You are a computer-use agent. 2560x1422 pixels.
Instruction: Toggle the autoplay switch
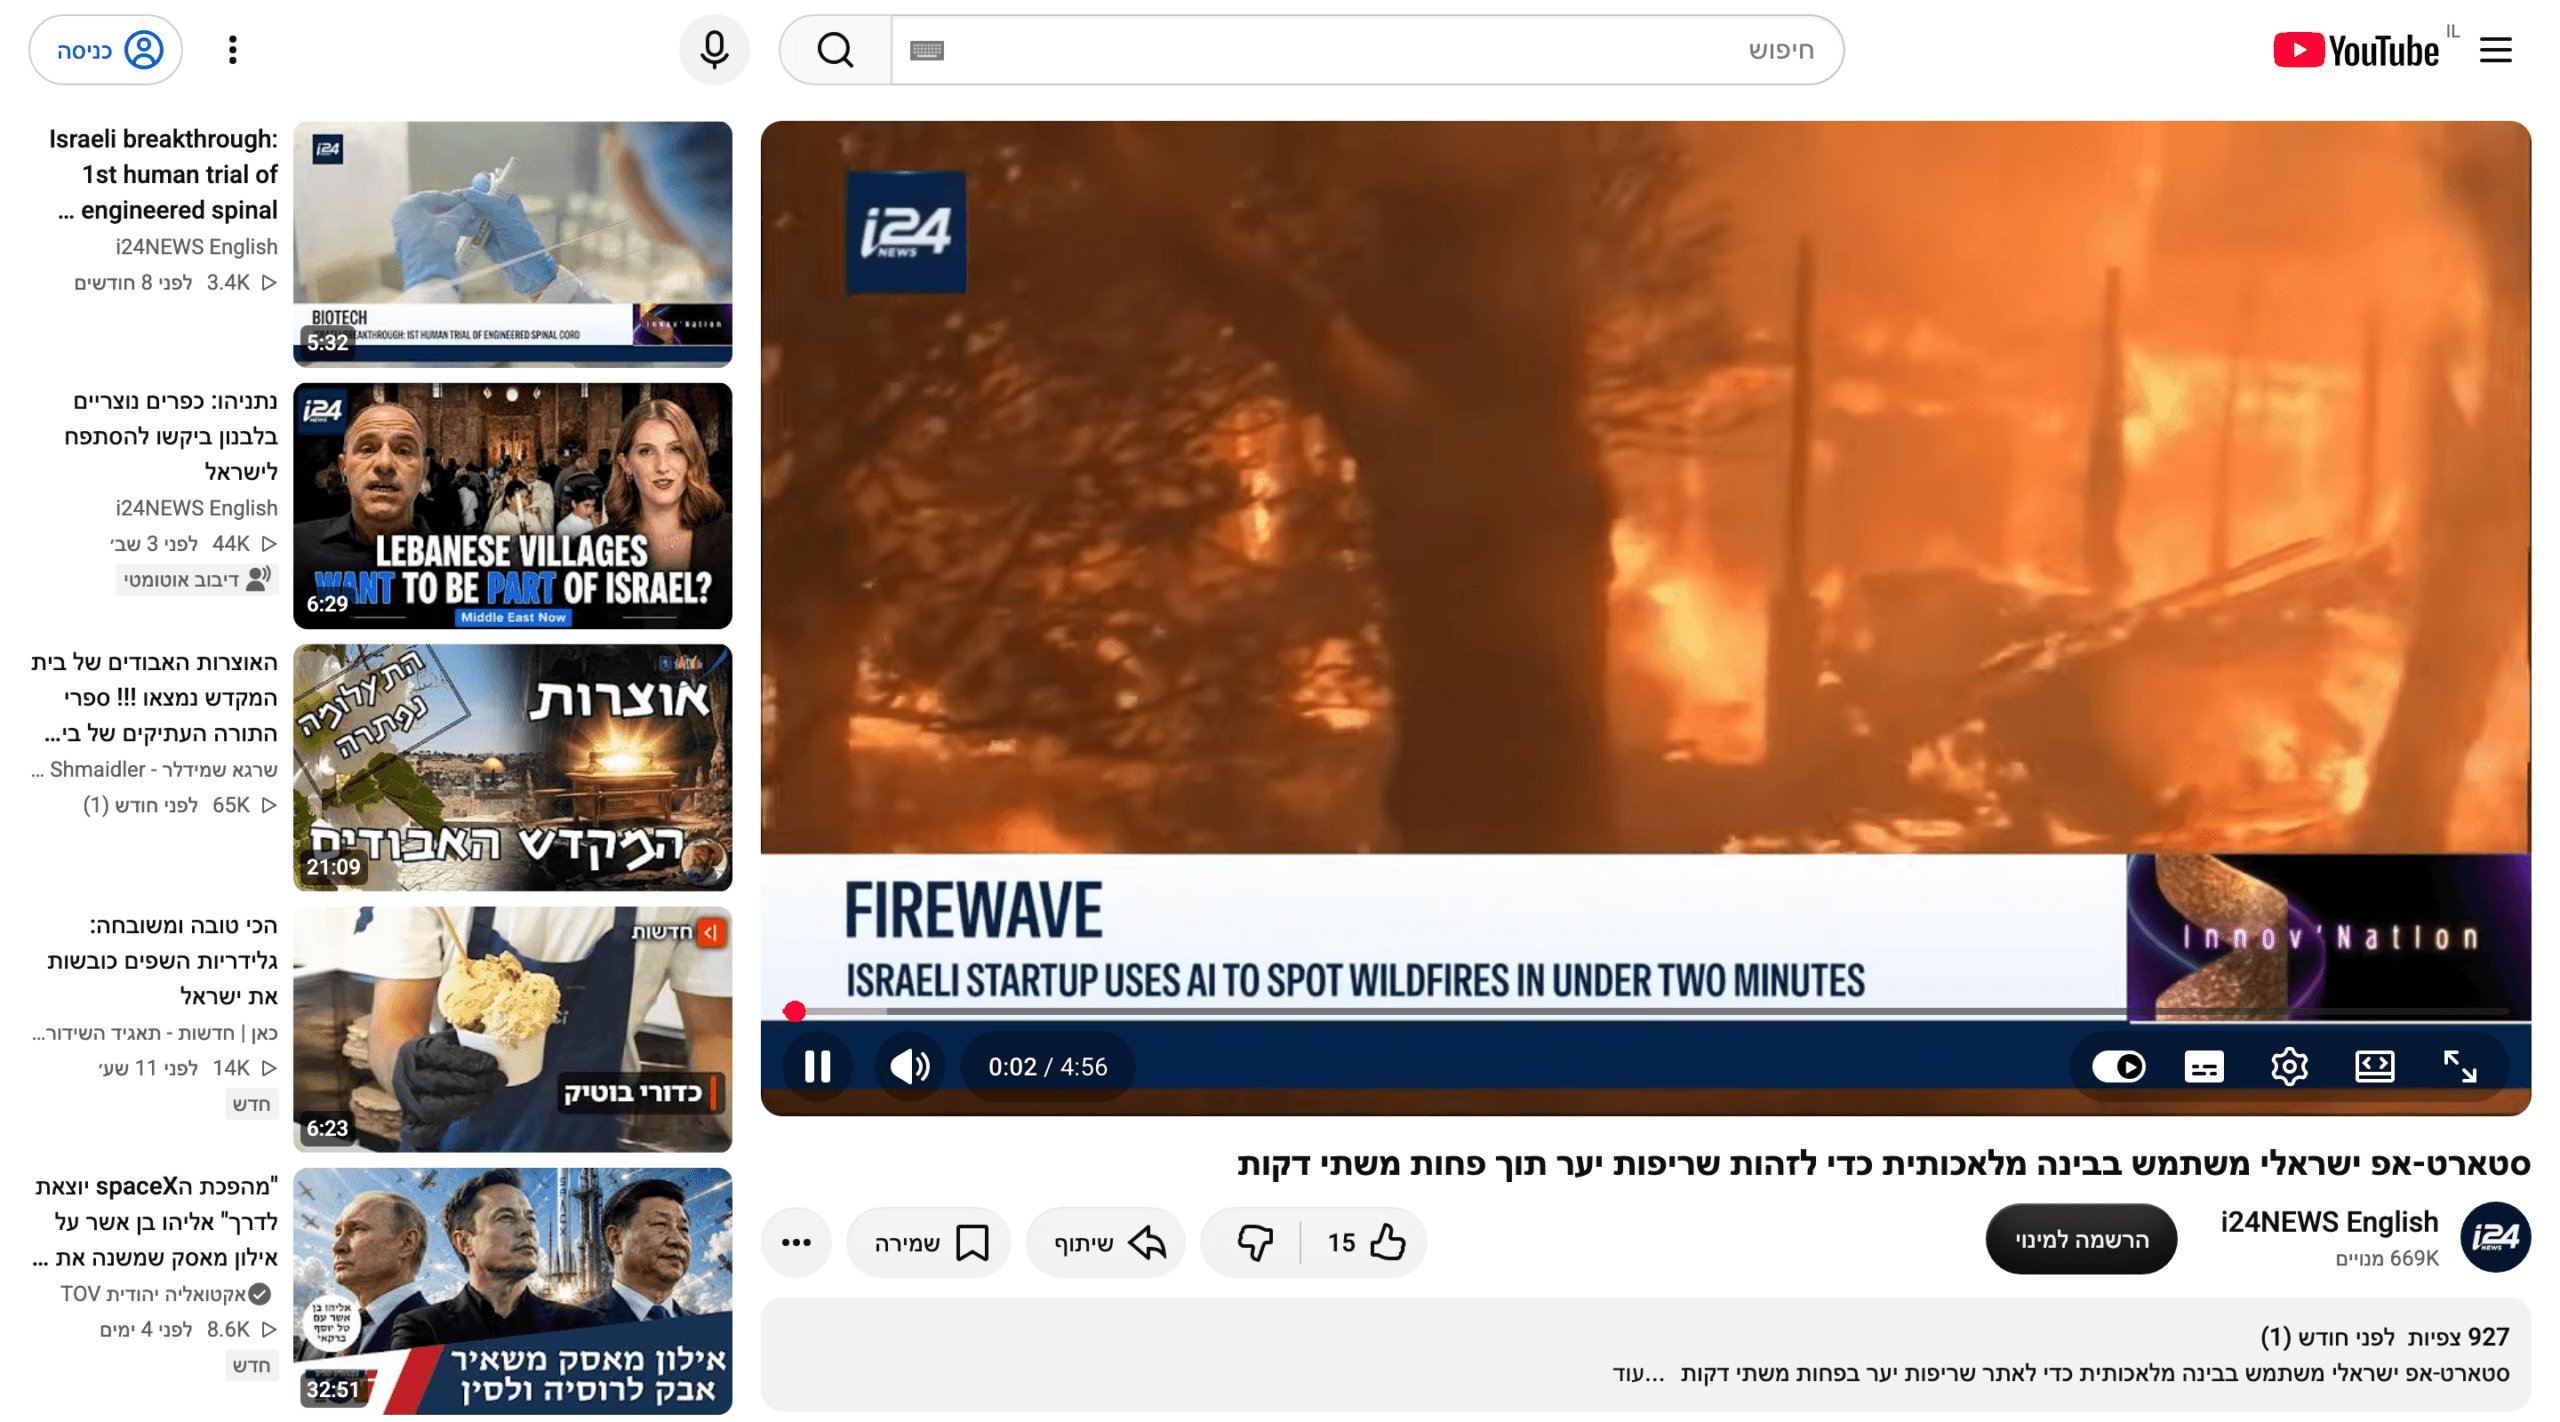pyautogui.click(x=2118, y=1066)
